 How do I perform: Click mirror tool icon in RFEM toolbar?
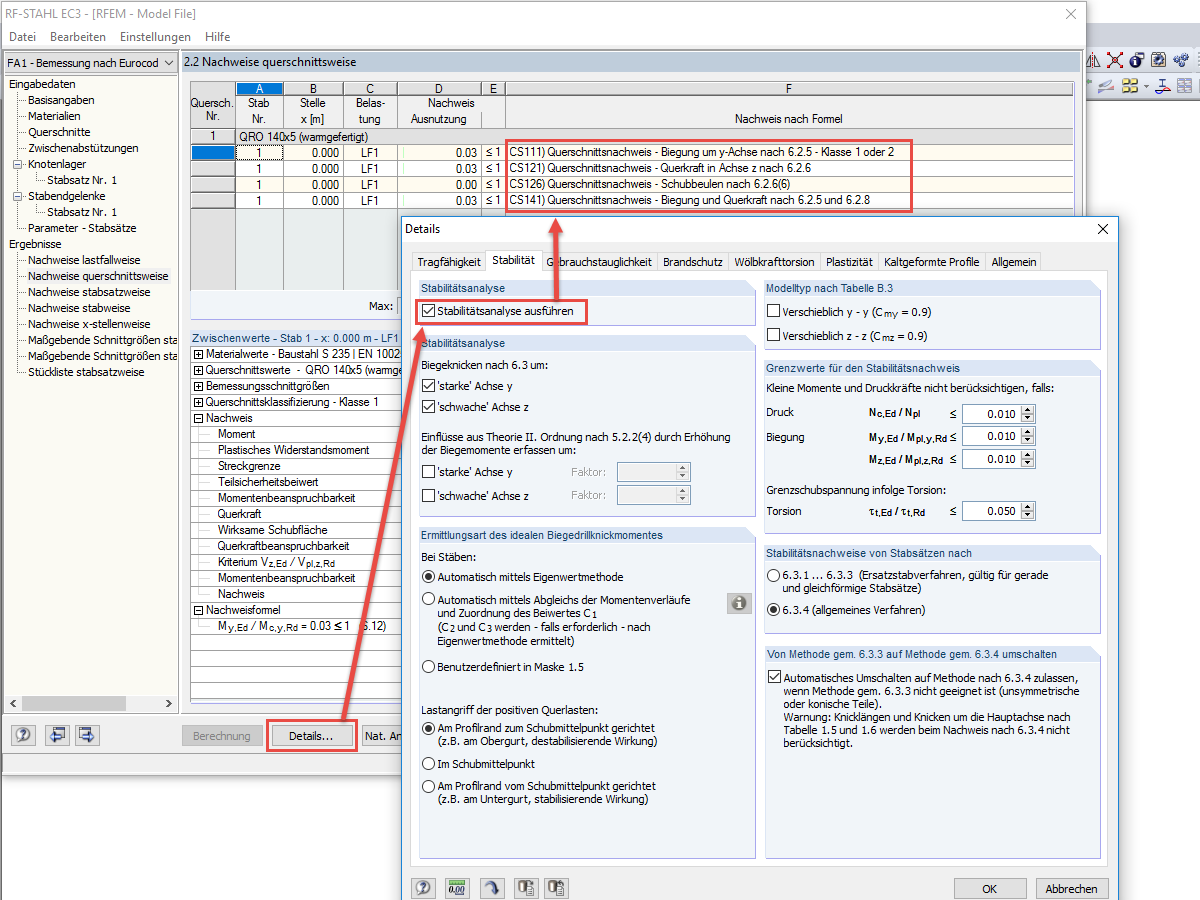(x=1092, y=60)
